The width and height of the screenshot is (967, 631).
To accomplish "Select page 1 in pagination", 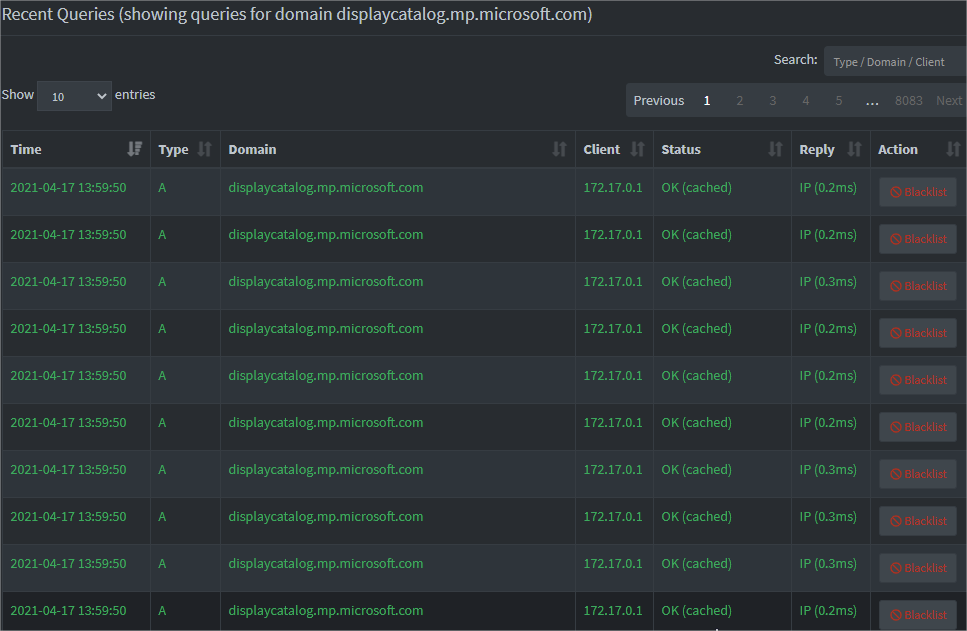I will (707, 101).
